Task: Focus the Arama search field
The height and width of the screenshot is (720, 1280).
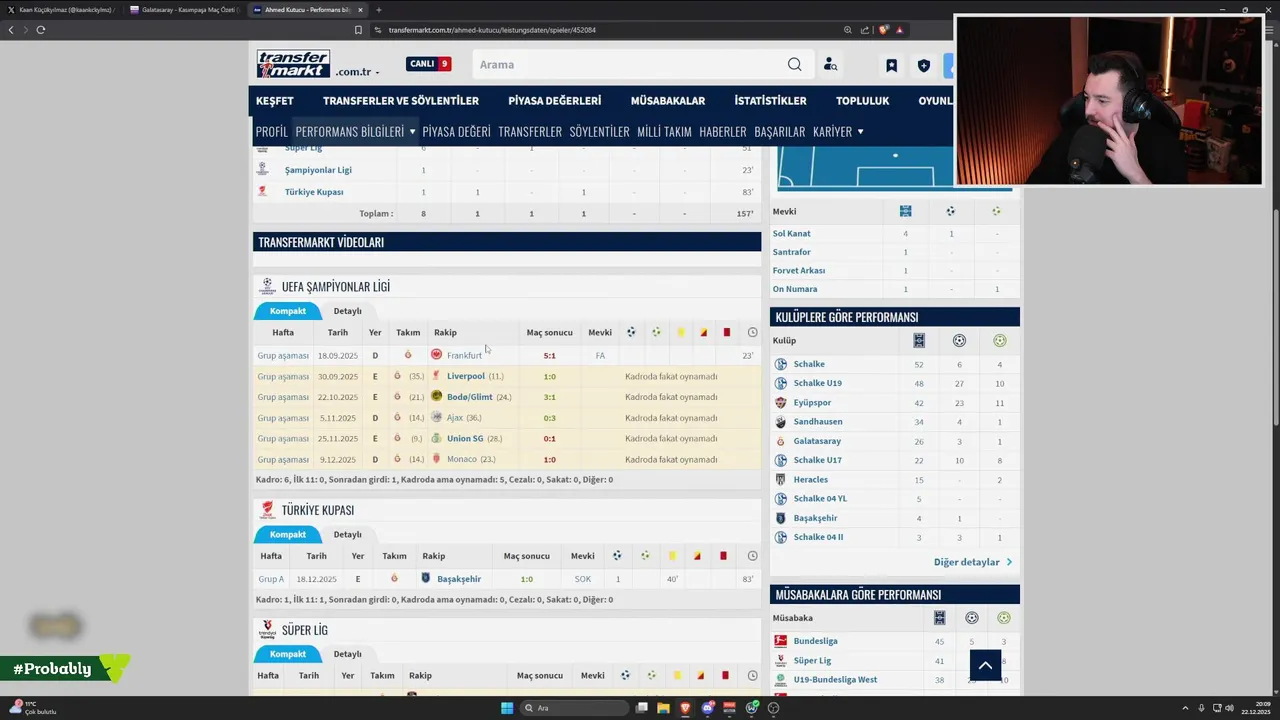Action: point(630,65)
